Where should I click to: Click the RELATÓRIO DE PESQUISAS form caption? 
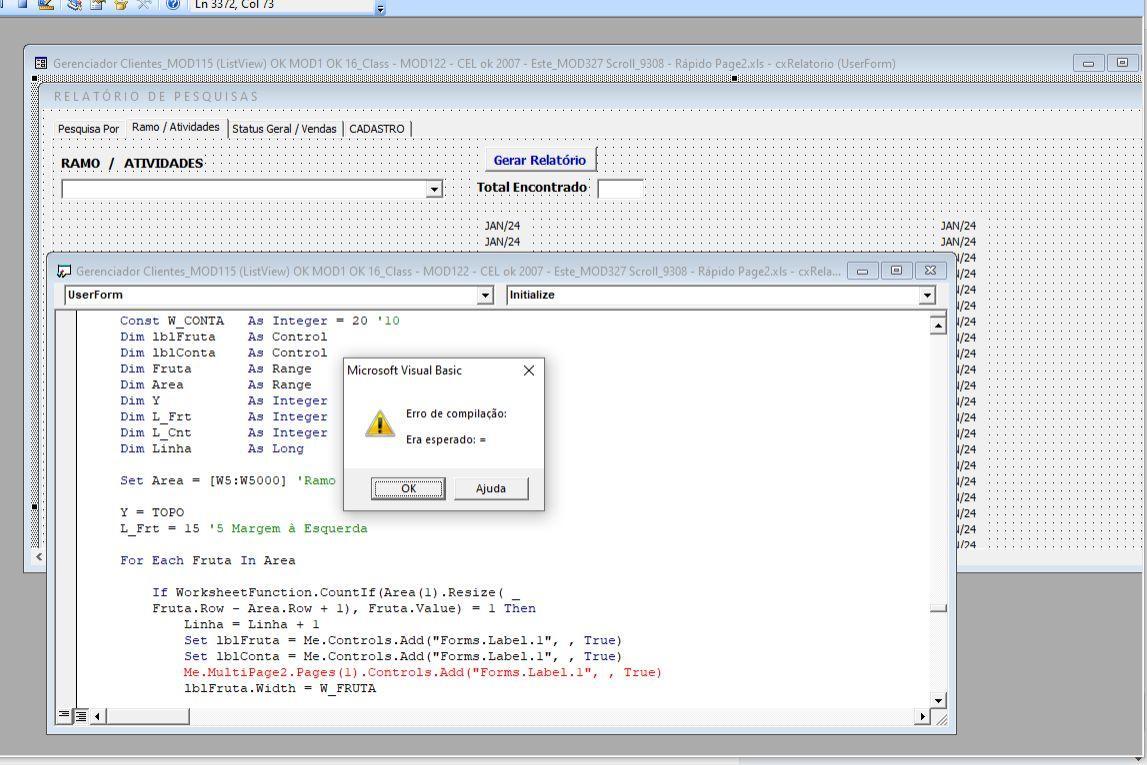point(156,97)
